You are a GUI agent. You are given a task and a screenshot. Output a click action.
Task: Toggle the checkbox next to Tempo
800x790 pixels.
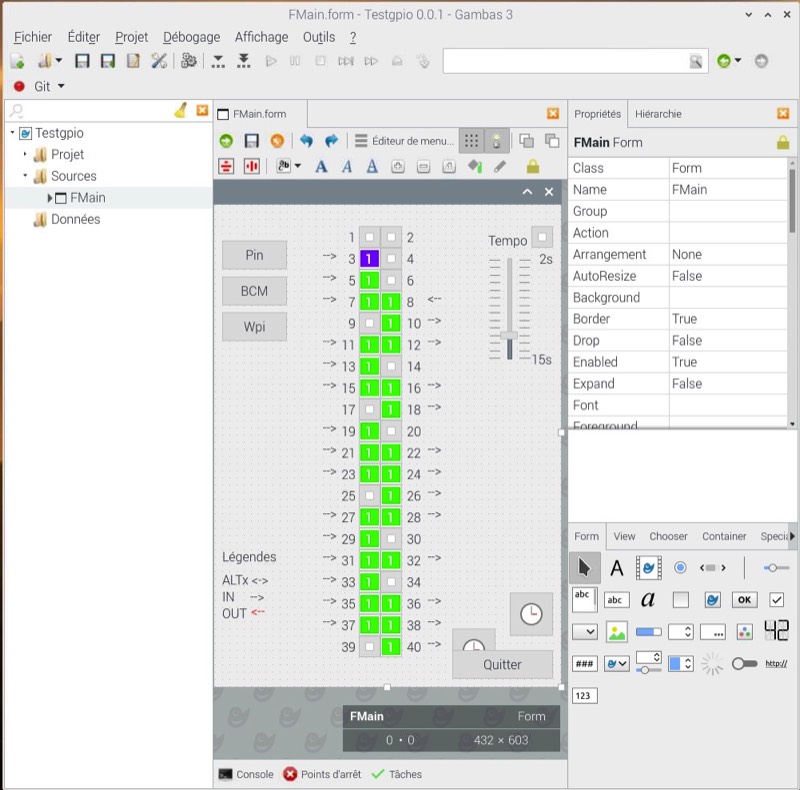(541, 238)
